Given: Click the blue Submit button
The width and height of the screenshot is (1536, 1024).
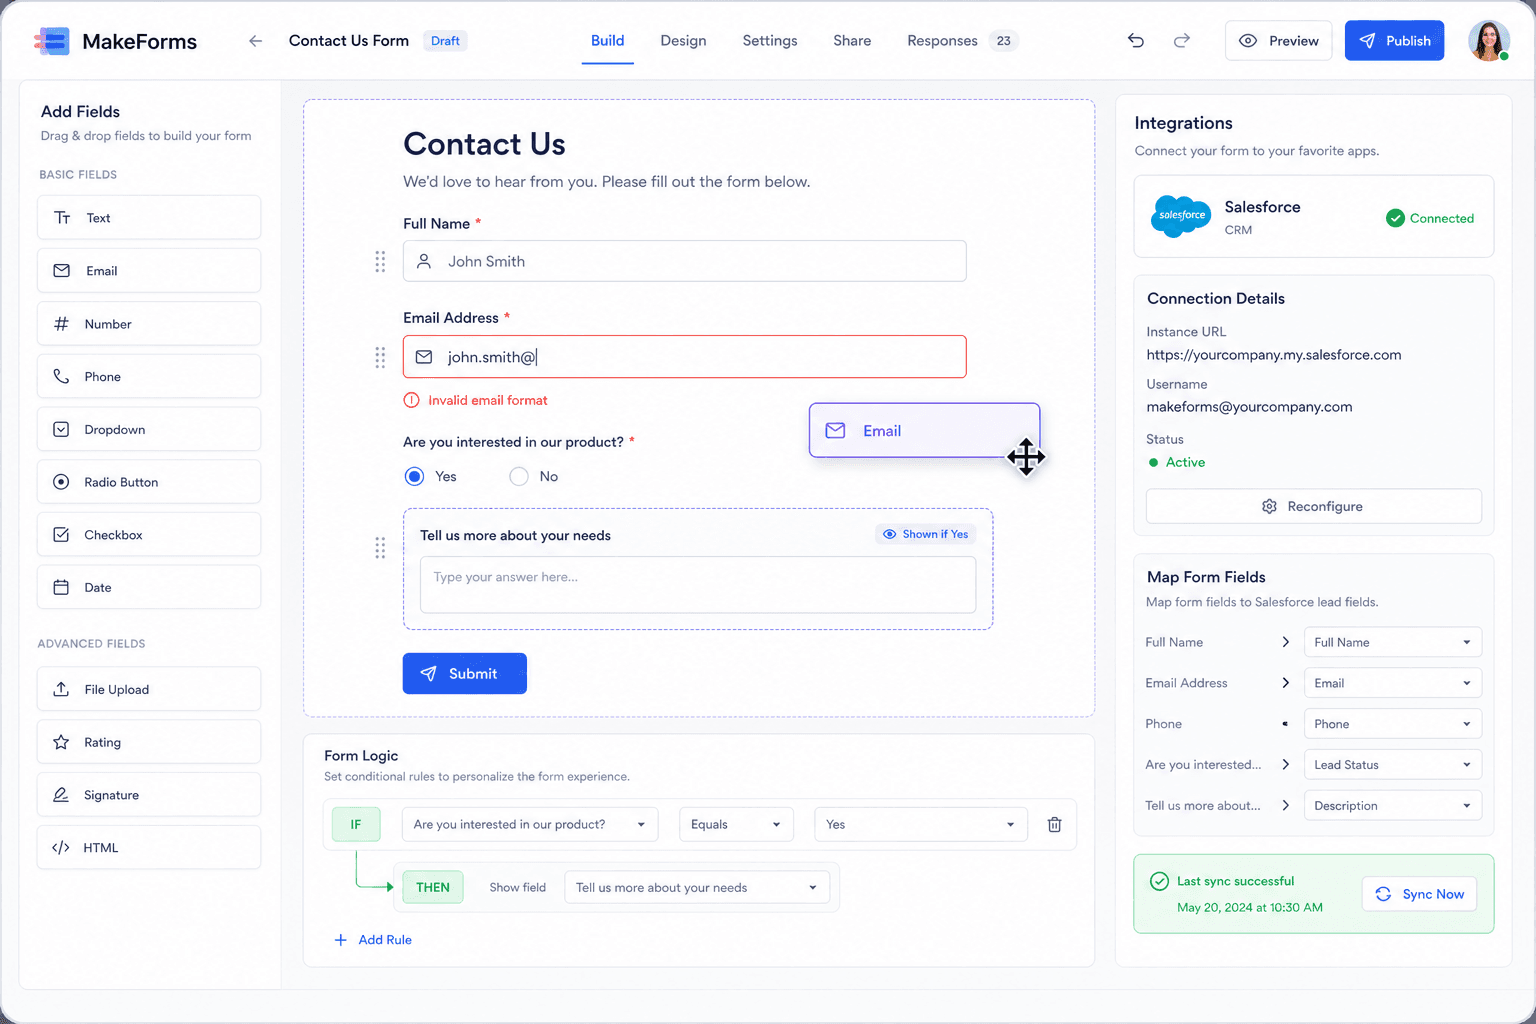Looking at the screenshot, I should tap(464, 674).
